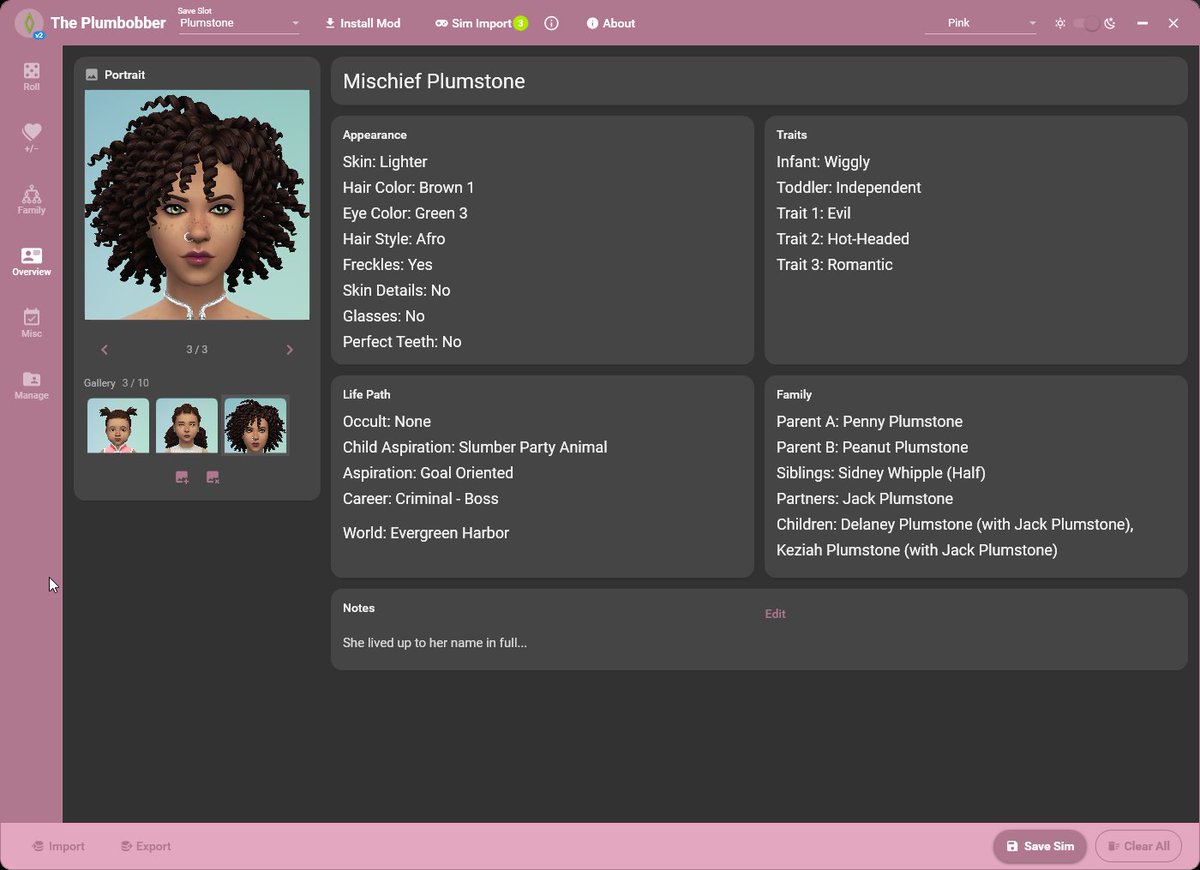Minimize the Plumbobber window
Viewport: 1200px width, 870px height.
click(x=1144, y=23)
